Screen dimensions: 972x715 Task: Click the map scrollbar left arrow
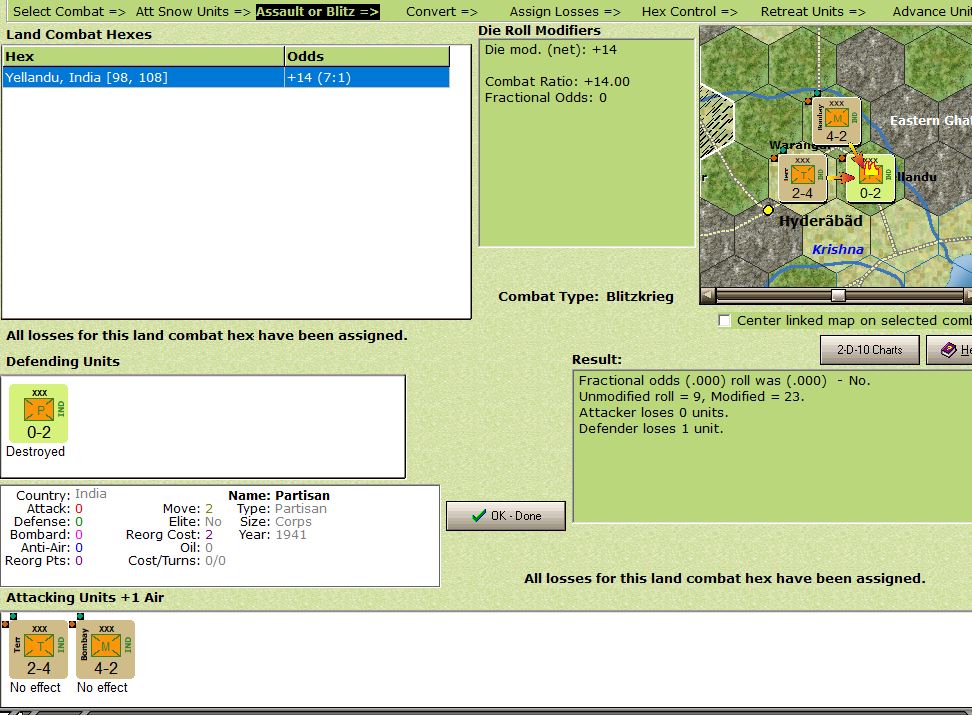707,295
